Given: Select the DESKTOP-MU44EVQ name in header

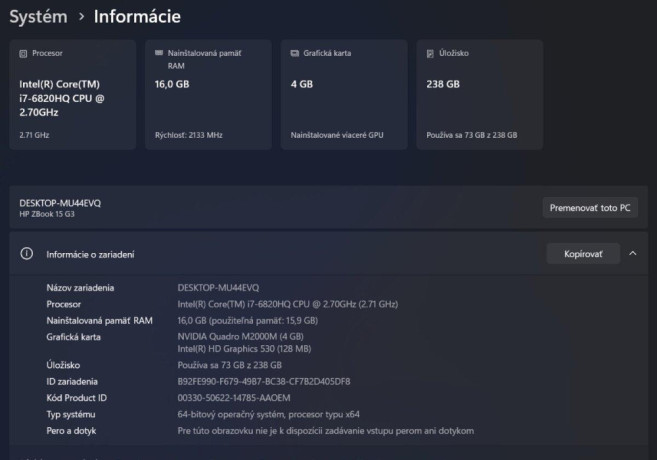Looking at the screenshot, I should [x=60, y=203].
